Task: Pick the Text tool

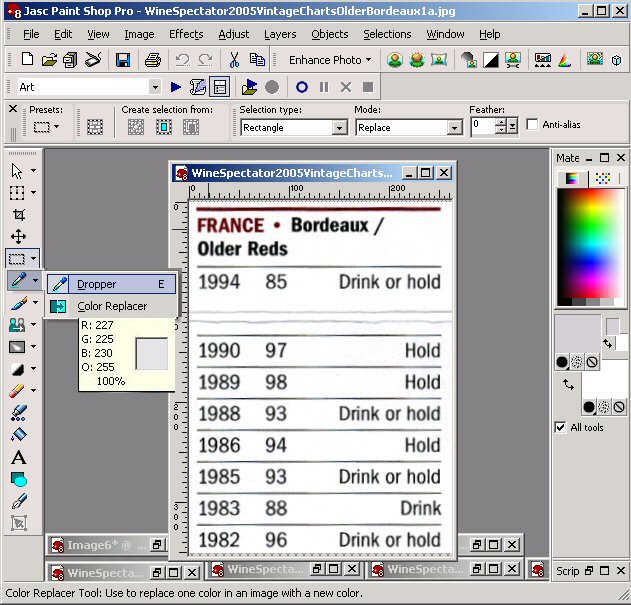Action: click(18, 457)
